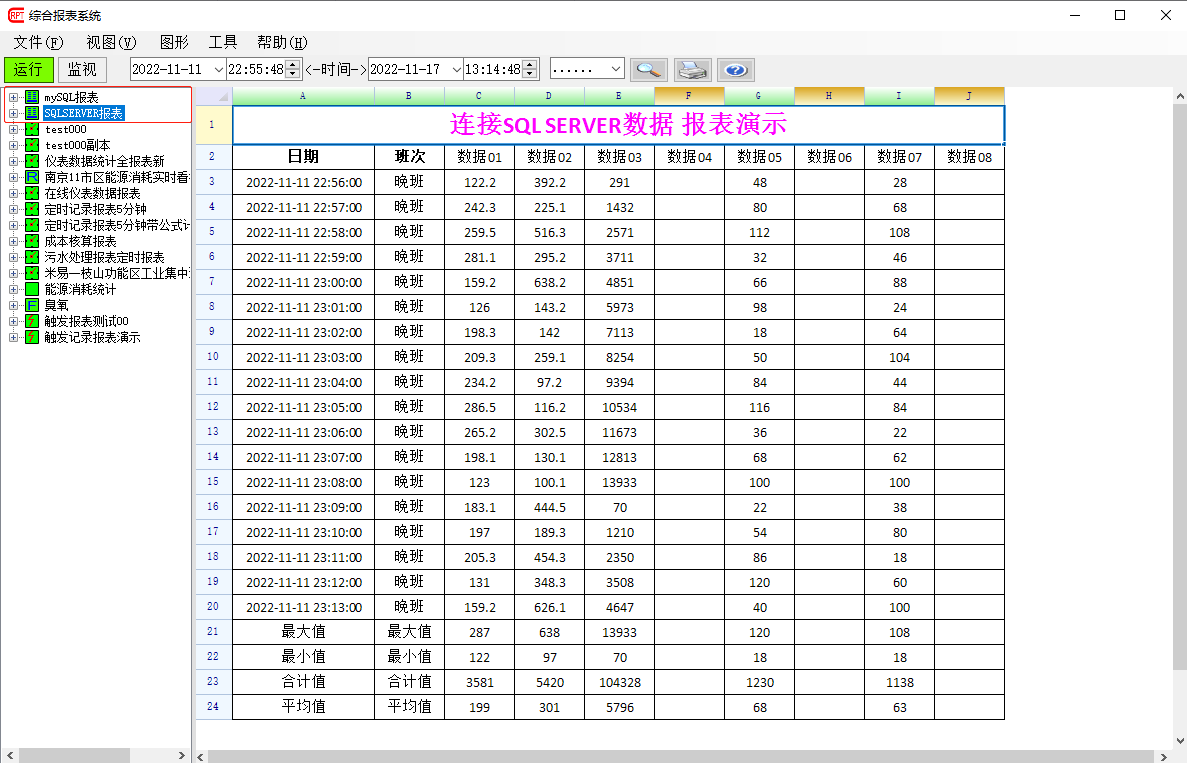
Task: Select the 成本核算报表 tree item
Action: (80, 241)
